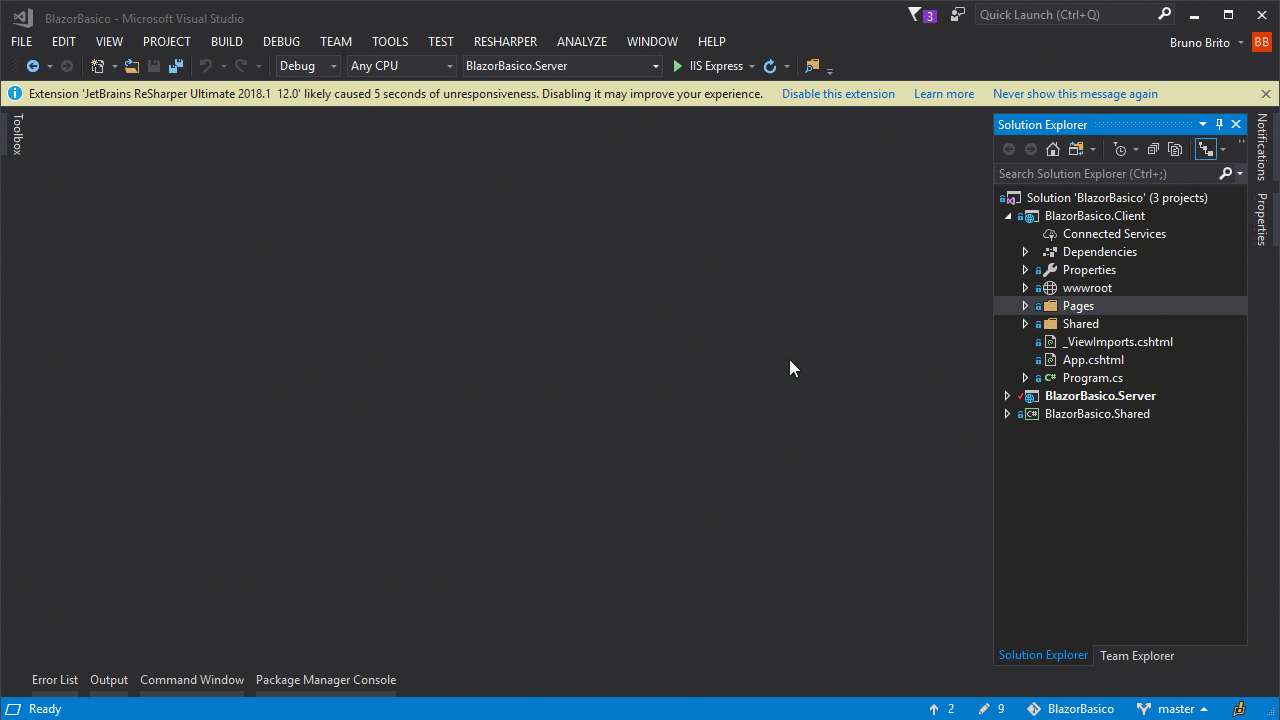
Task: Close the Solution Explorer panel
Action: [1236, 124]
